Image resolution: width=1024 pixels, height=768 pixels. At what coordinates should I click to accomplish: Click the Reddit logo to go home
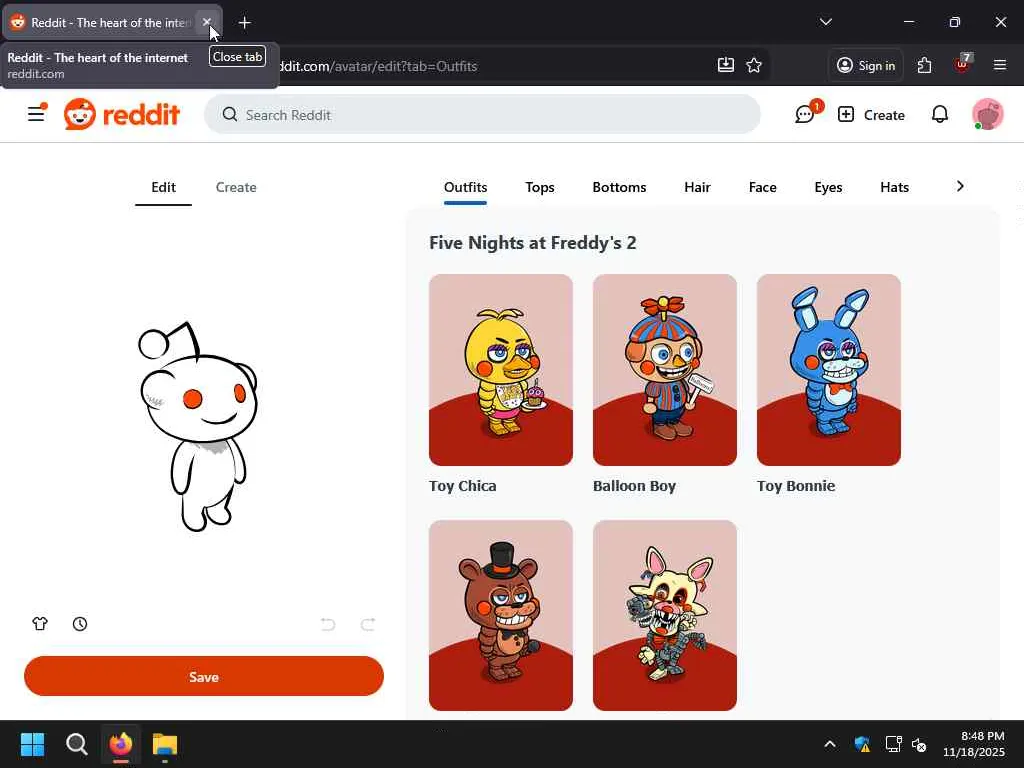[x=121, y=114]
